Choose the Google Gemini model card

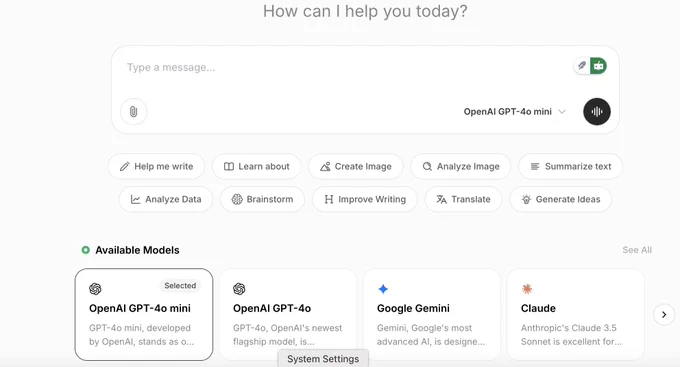[432, 315]
